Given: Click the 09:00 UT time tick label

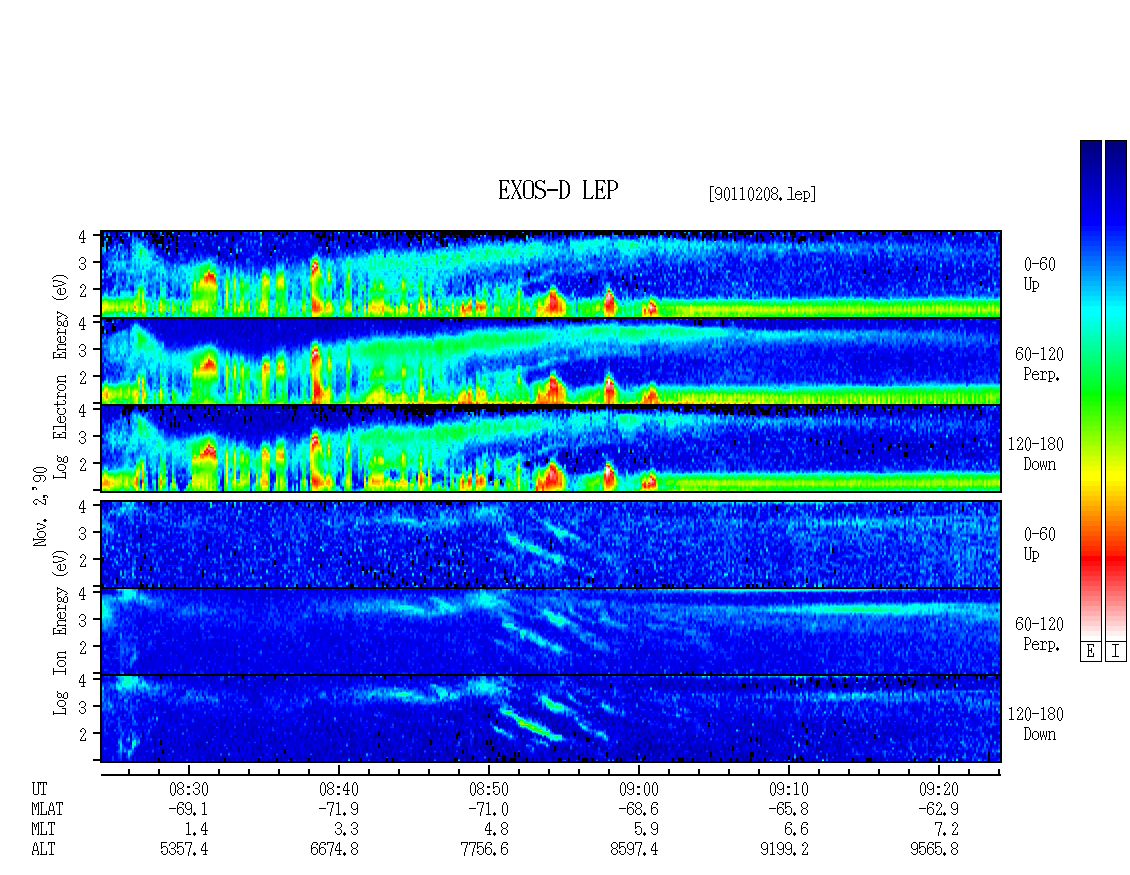Looking at the screenshot, I should (639, 790).
